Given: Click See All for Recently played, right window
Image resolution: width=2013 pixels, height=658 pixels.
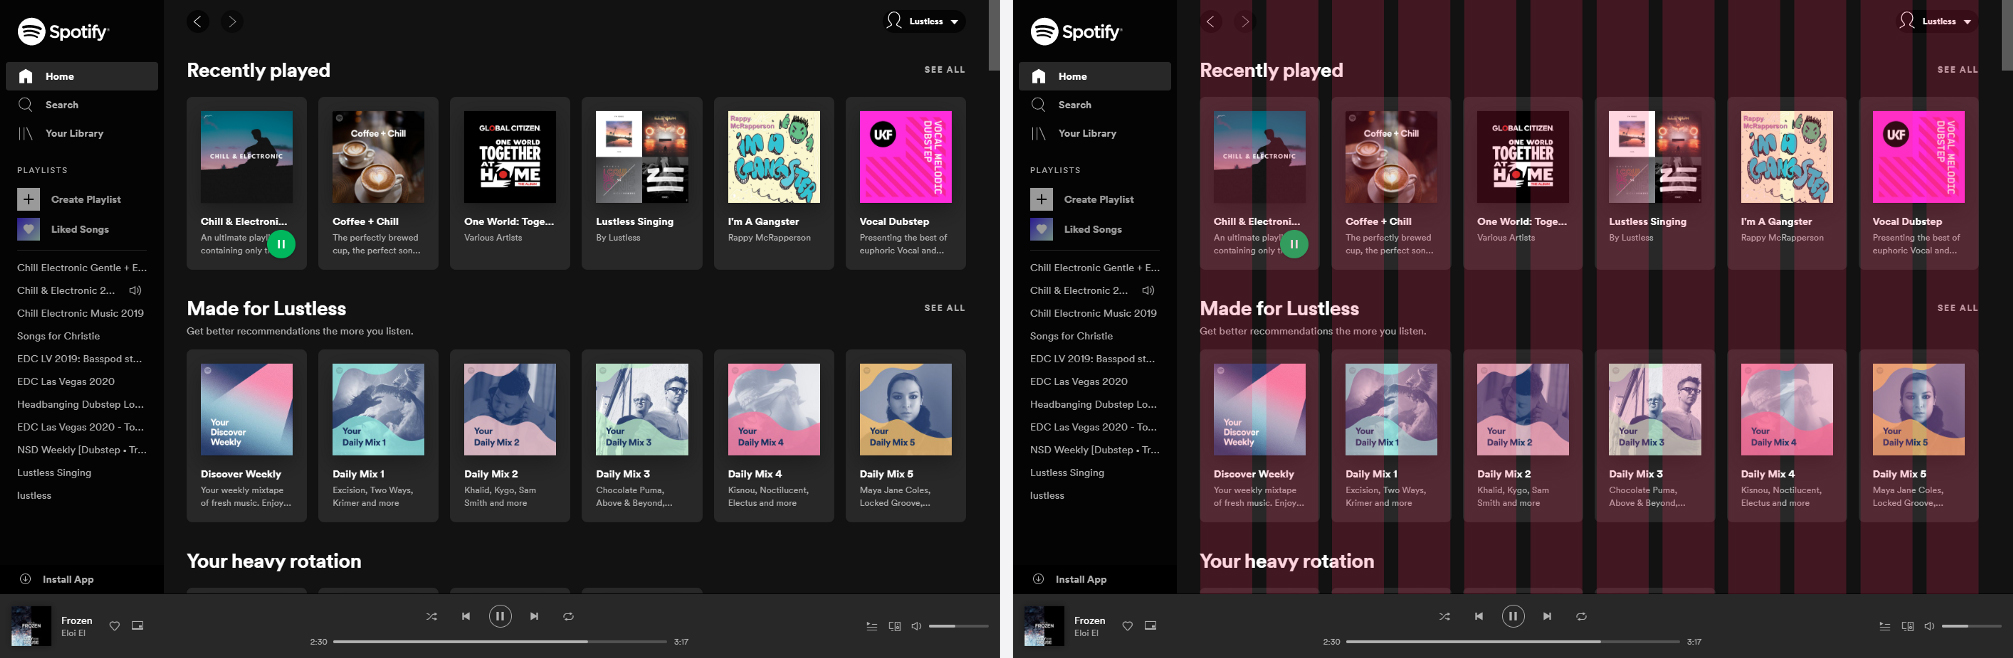Looking at the screenshot, I should point(1958,70).
